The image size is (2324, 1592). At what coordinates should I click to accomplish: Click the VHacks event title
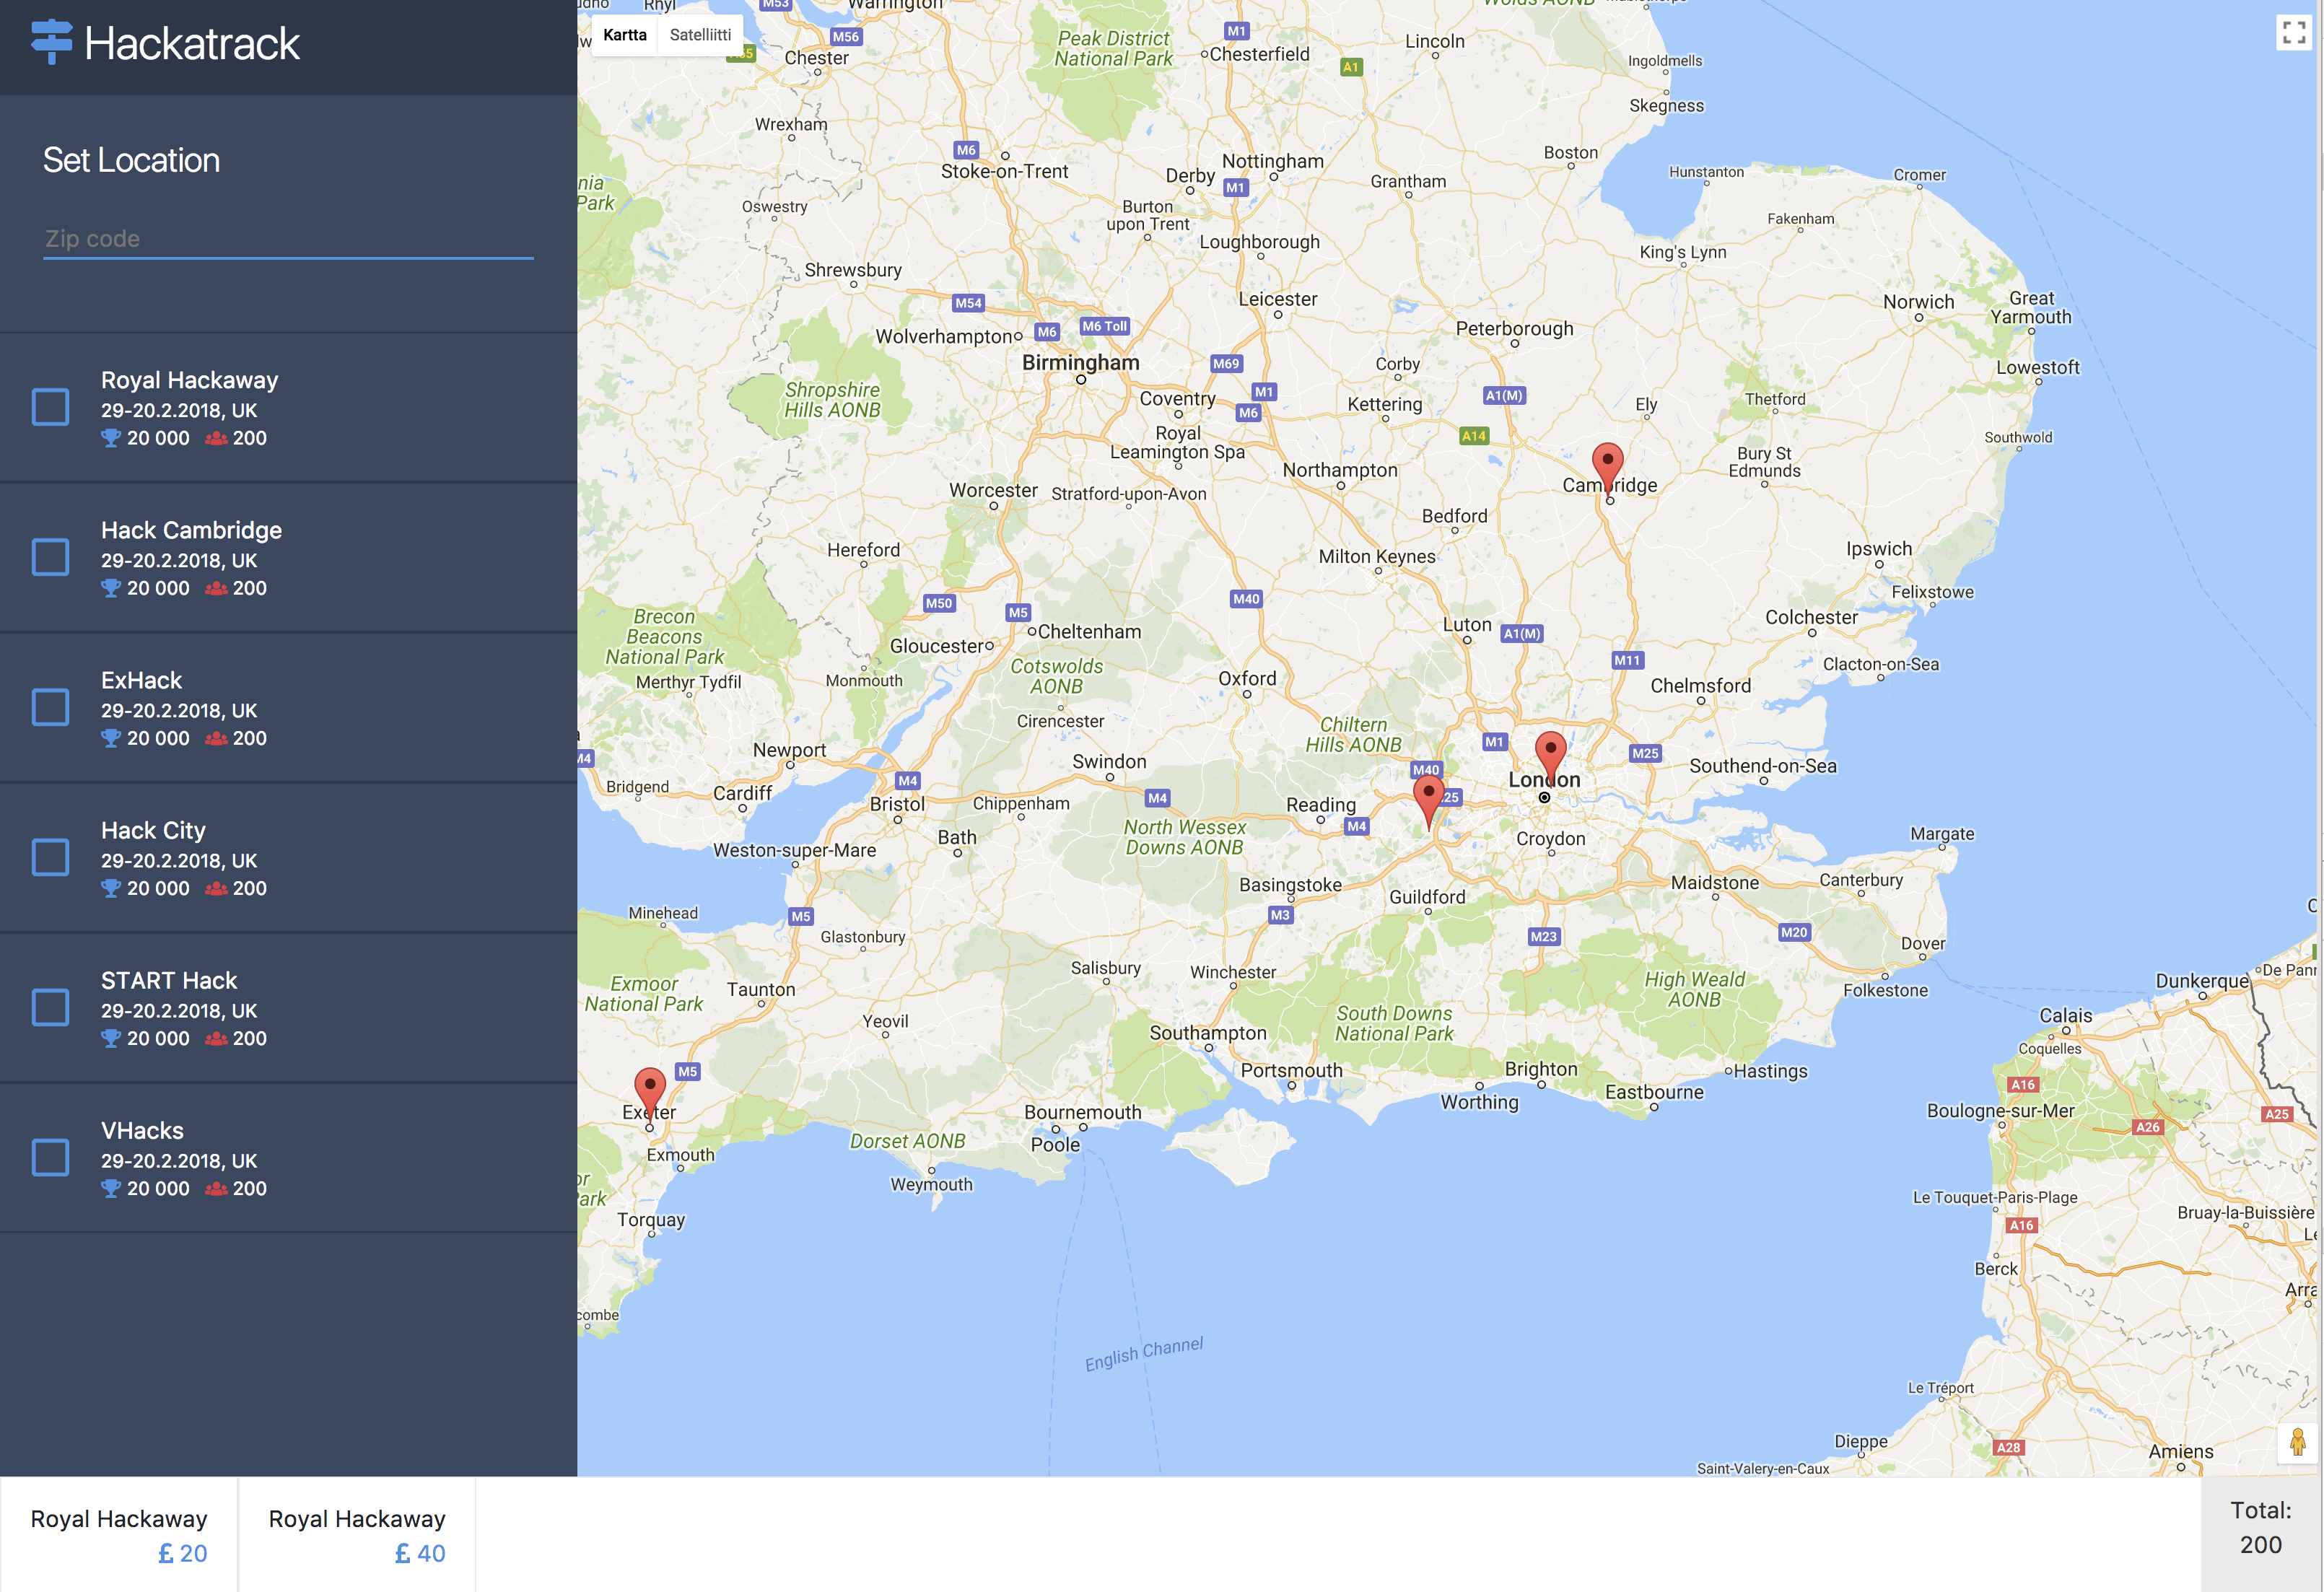click(142, 1130)
